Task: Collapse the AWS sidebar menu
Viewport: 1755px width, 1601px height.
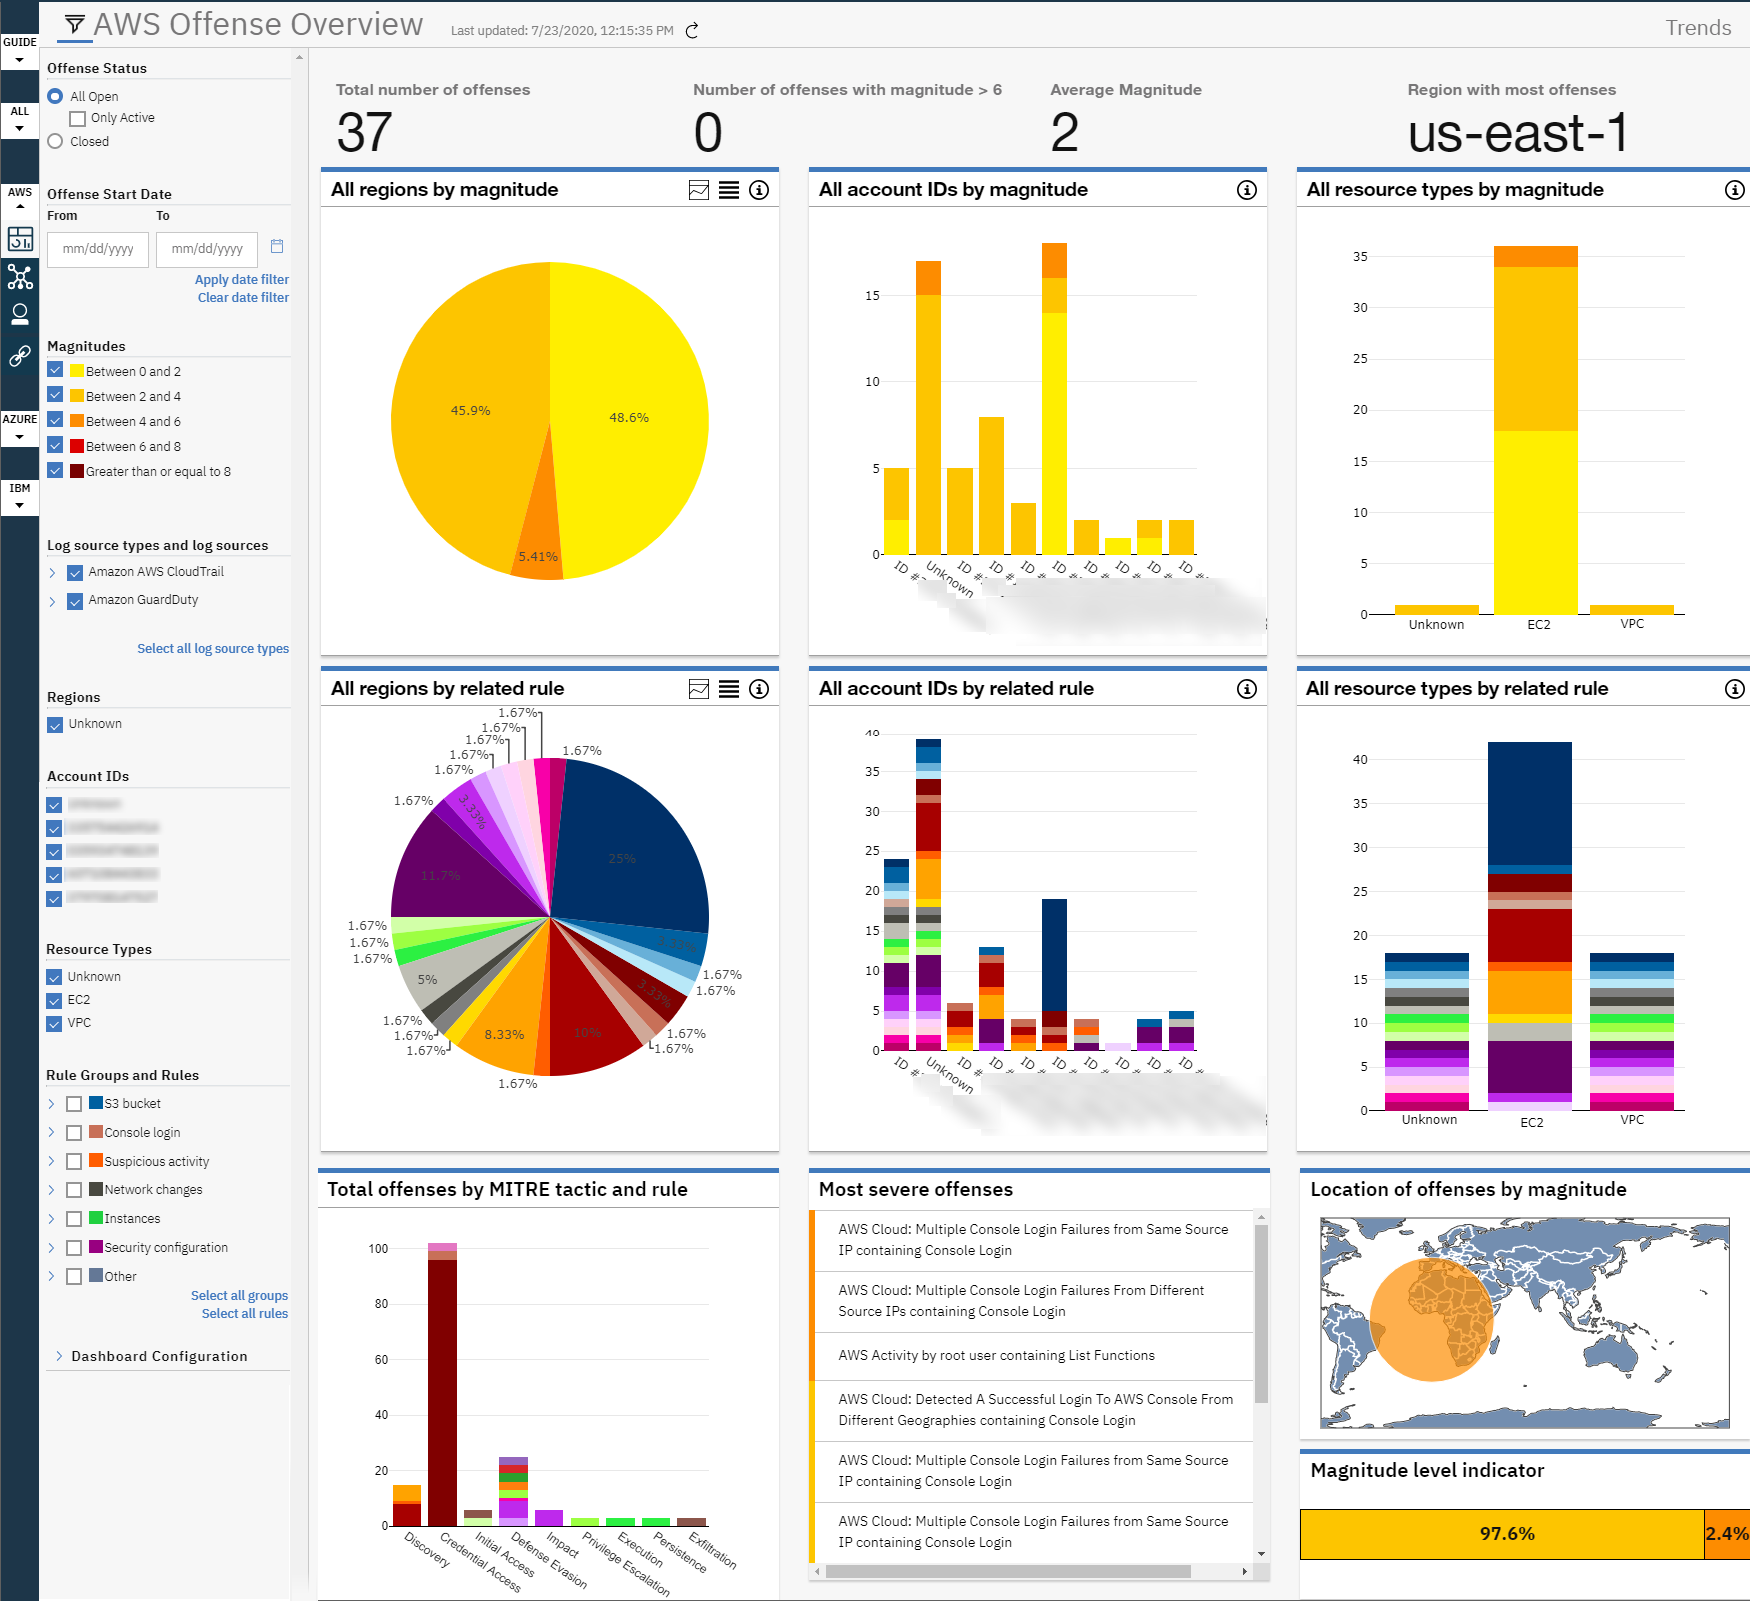Action: click(20, 199)
